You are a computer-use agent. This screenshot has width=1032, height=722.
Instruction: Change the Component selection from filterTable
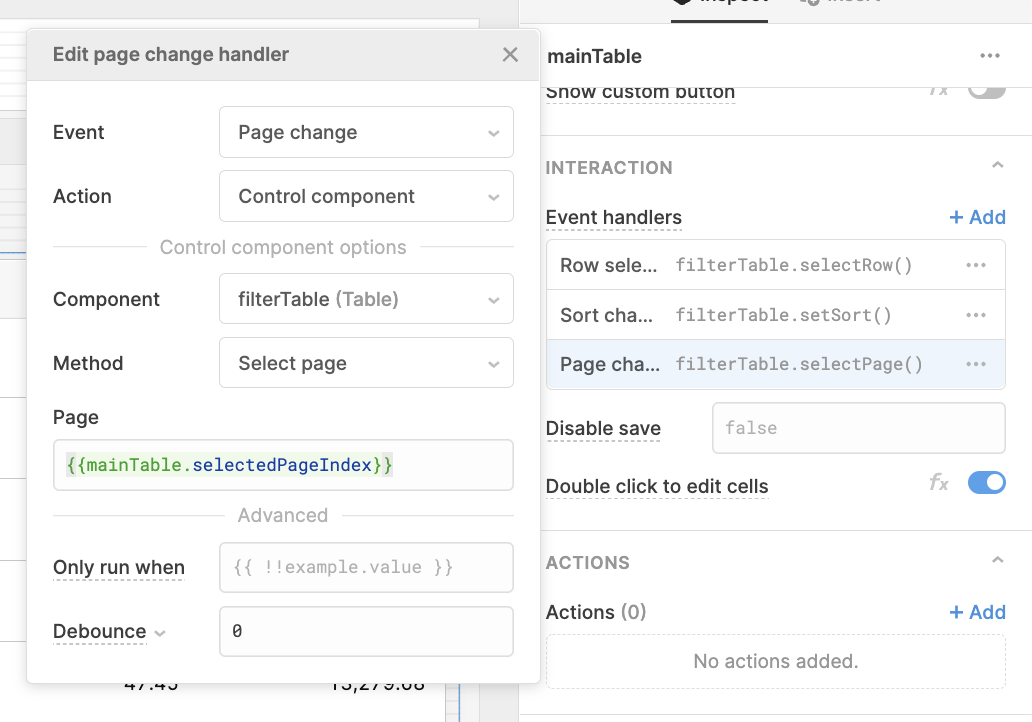[x=365, y=299]
